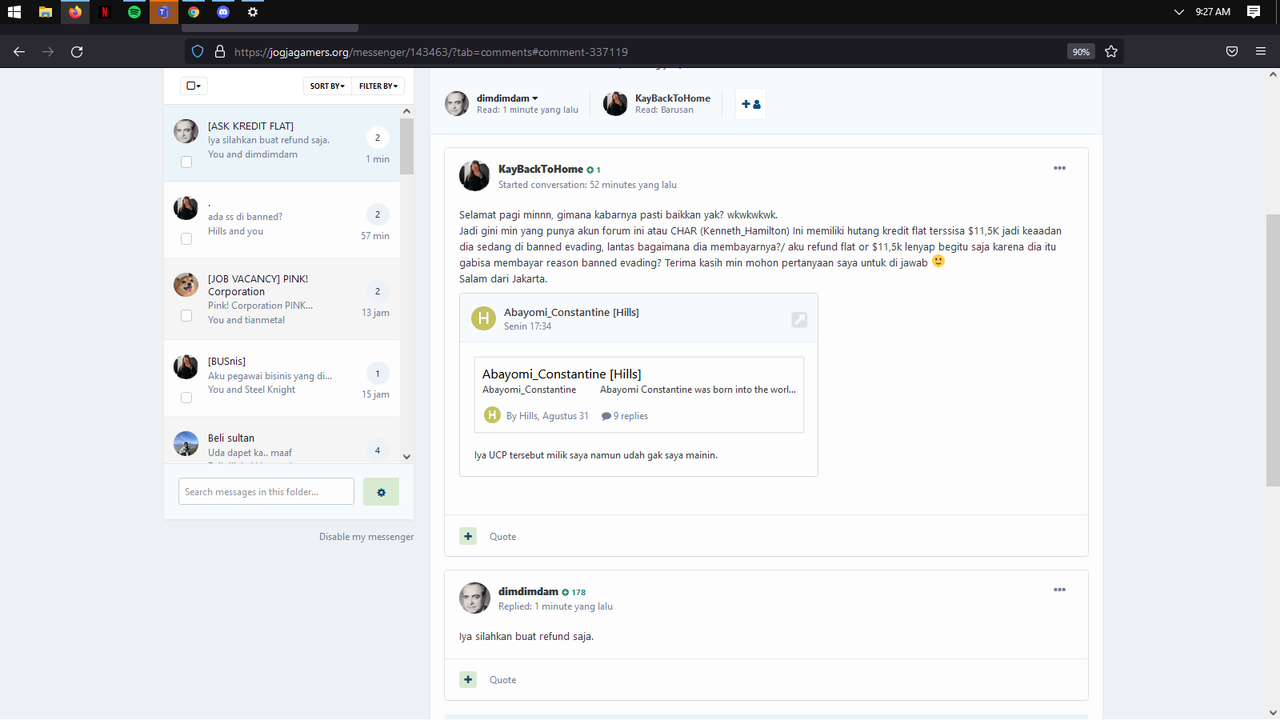Open Windows Start menu

15,12
